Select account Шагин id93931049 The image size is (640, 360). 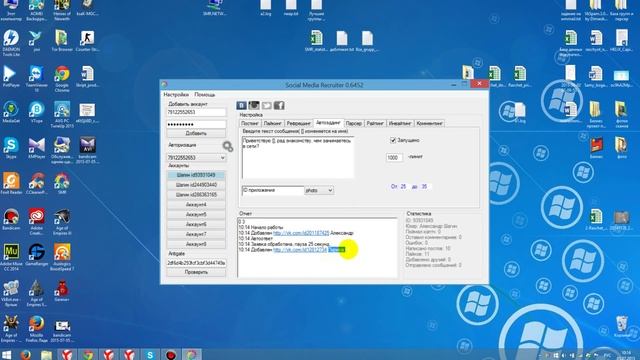click(196, 175)
